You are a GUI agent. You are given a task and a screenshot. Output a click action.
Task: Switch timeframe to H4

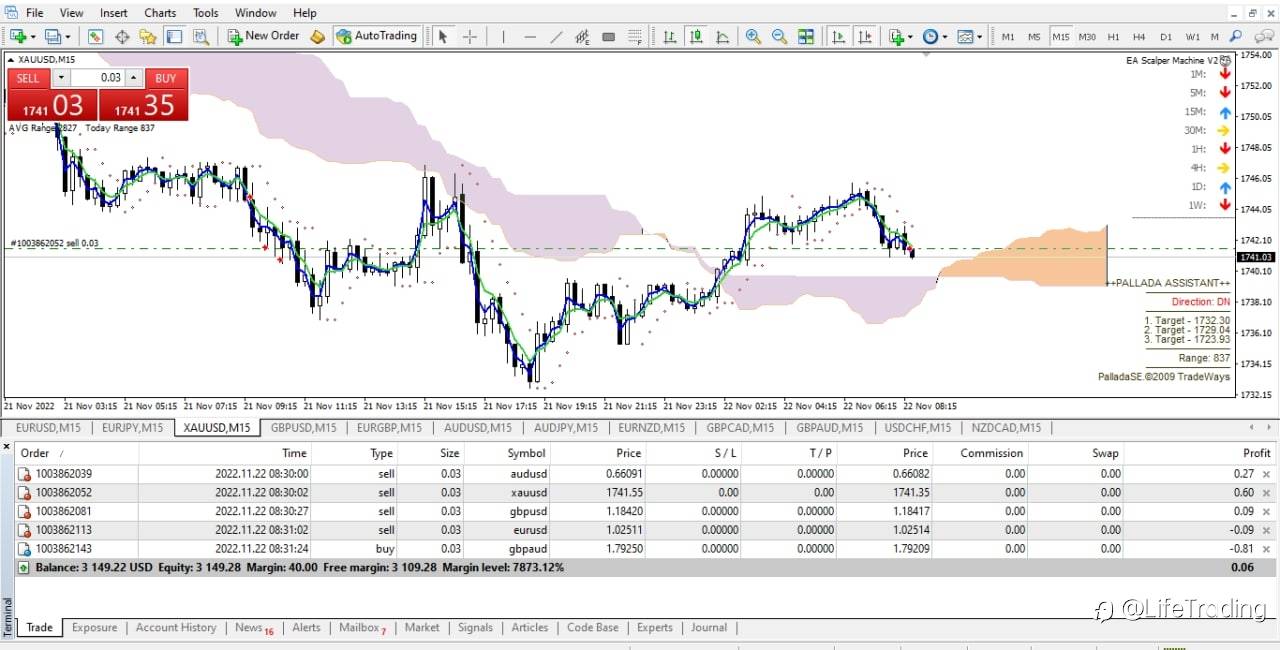point(1139,36)
